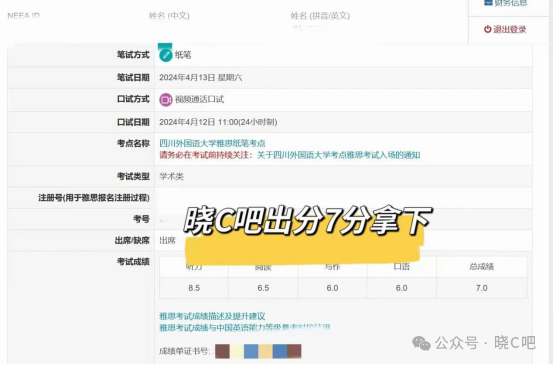554x365 pixels.
Task: Click the purple video 口试 icon
Action: pyautogui.click(x=165, y=100)
